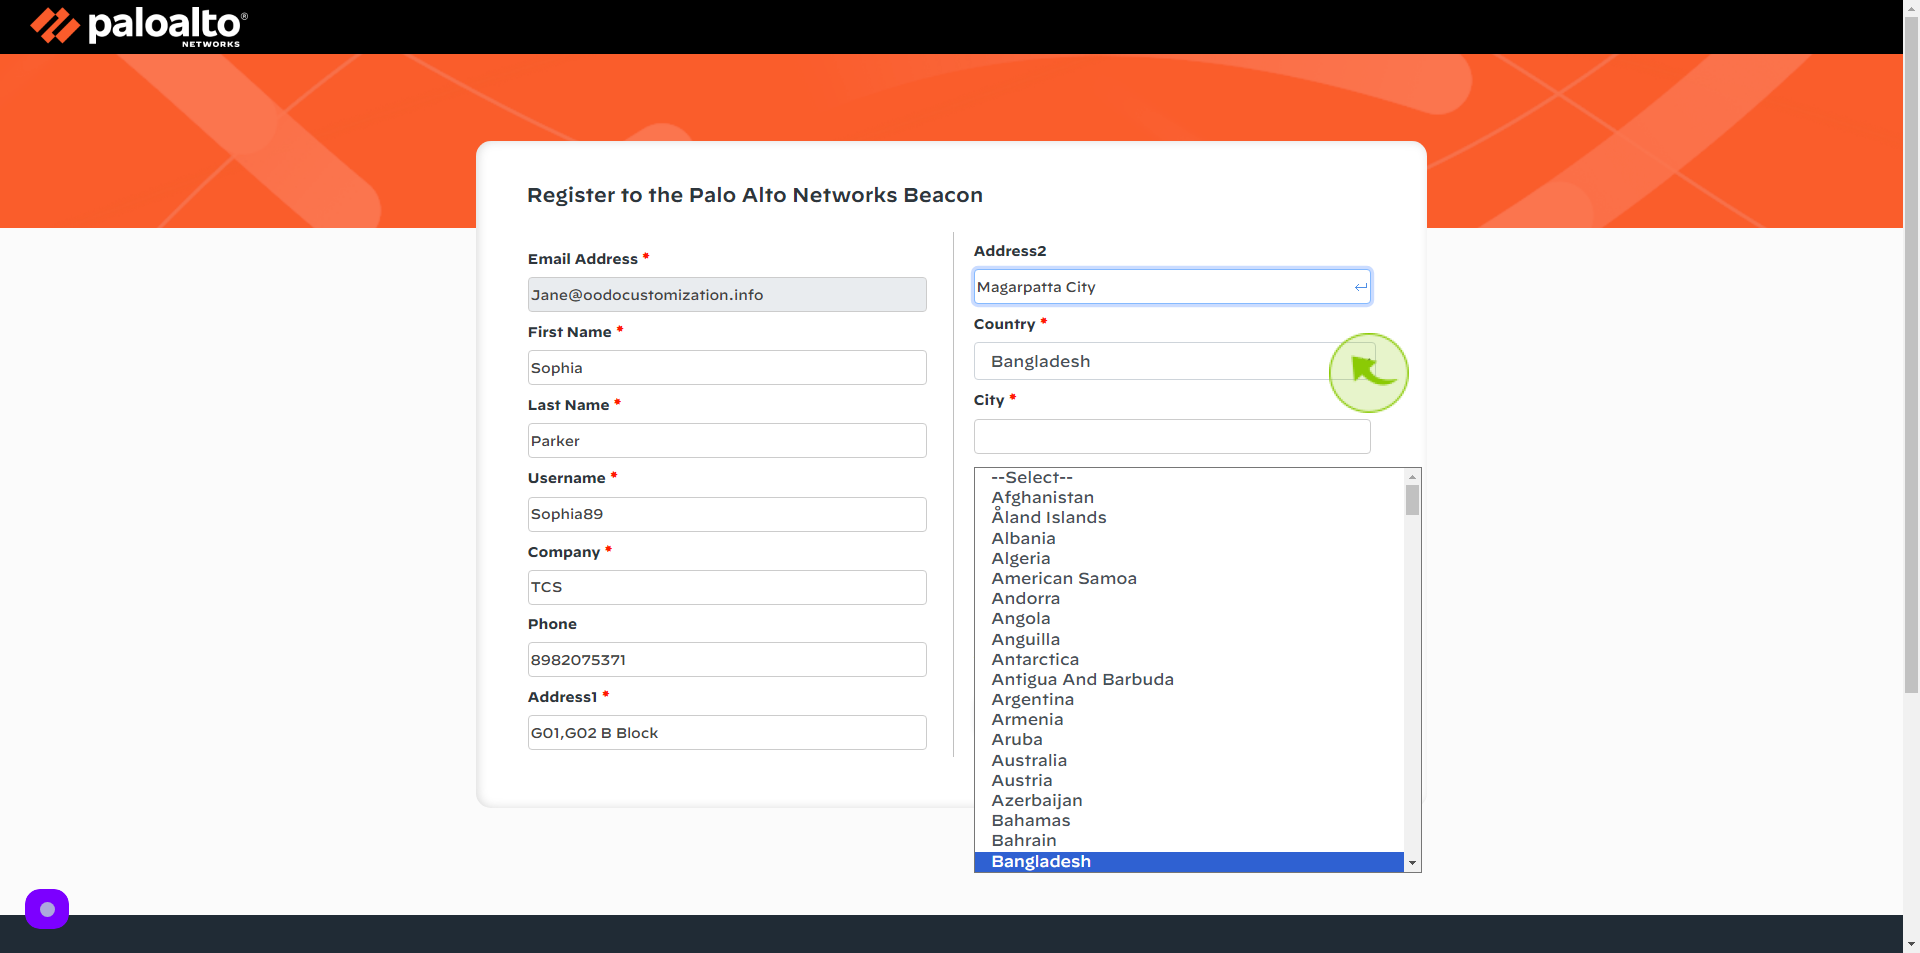Click the page scrollbar down arrow
This screenshot has width=1920, height=953.
(1911, 944)
